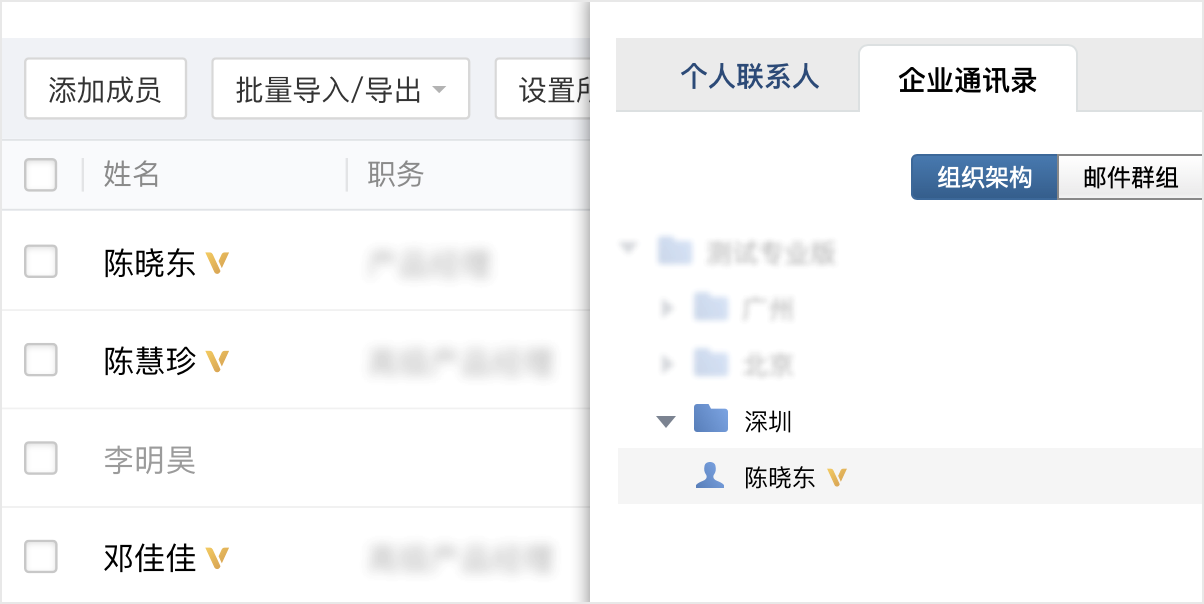Click the 广州 folder icon

(x=710, y=308)
